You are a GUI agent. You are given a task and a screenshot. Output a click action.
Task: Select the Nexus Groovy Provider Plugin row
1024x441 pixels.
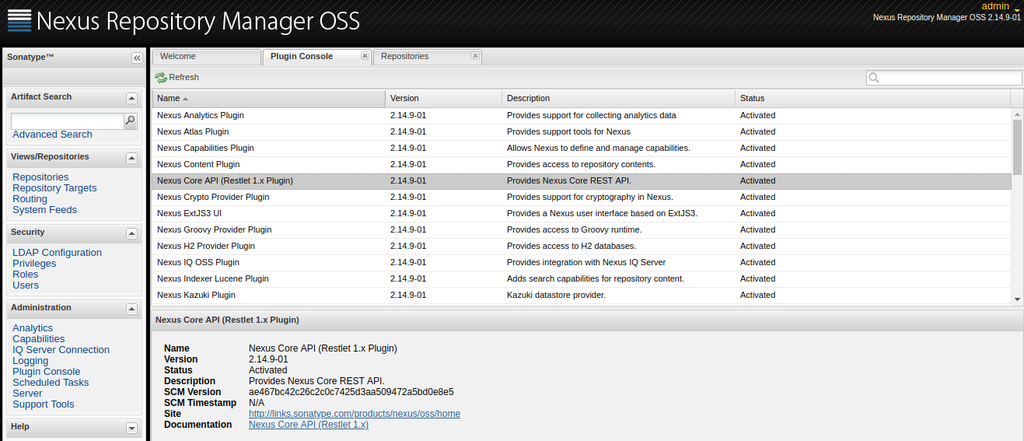pyautogui.click(x=581, y=229)
